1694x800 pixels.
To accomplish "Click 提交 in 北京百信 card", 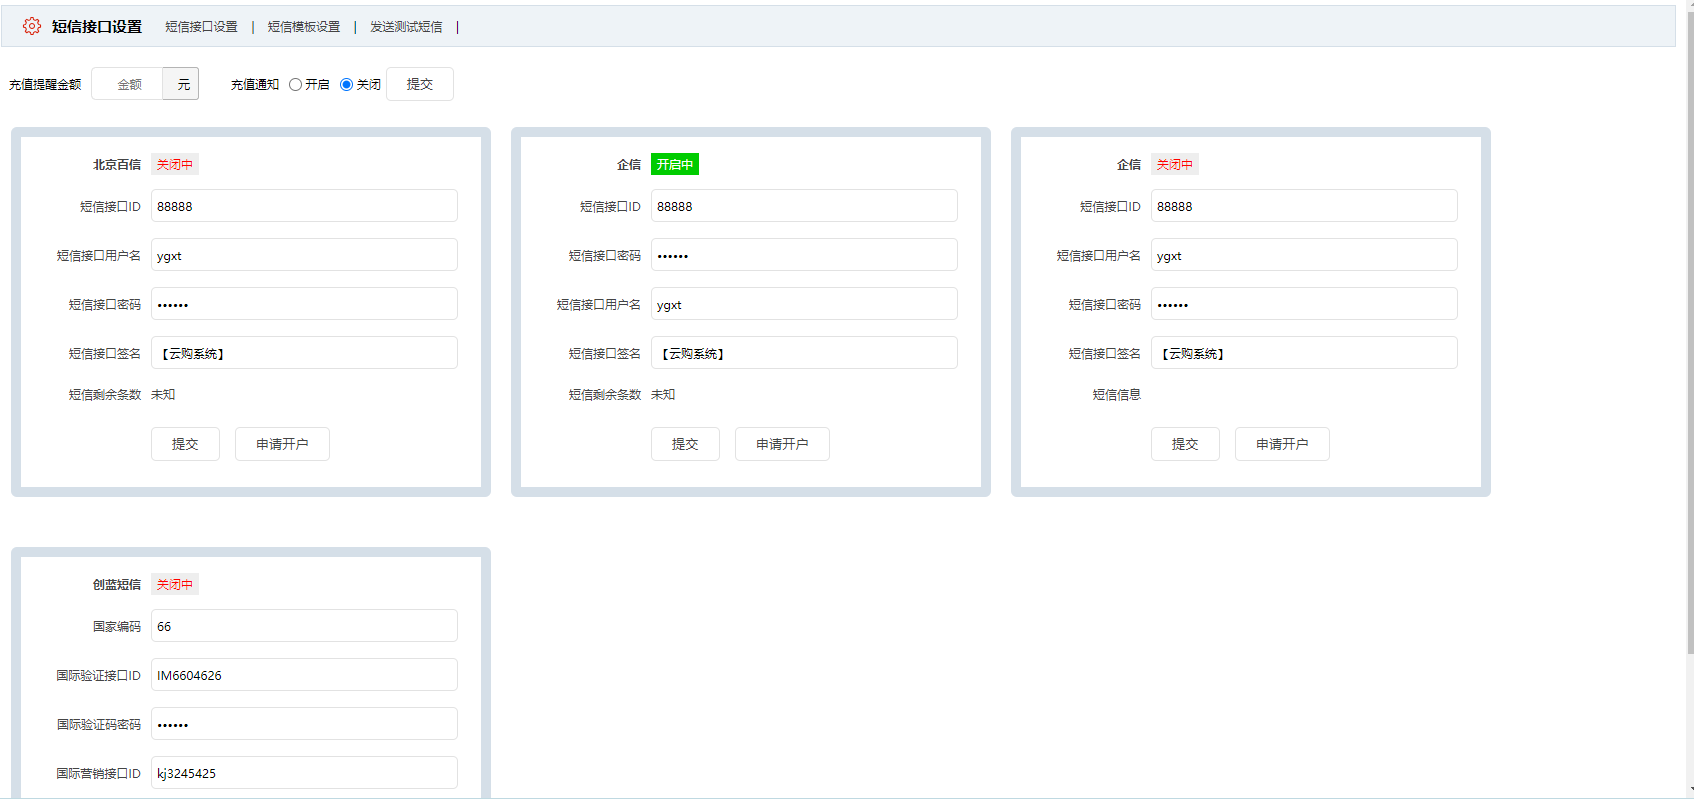I will pyautogui.click(x=185, y=444).
